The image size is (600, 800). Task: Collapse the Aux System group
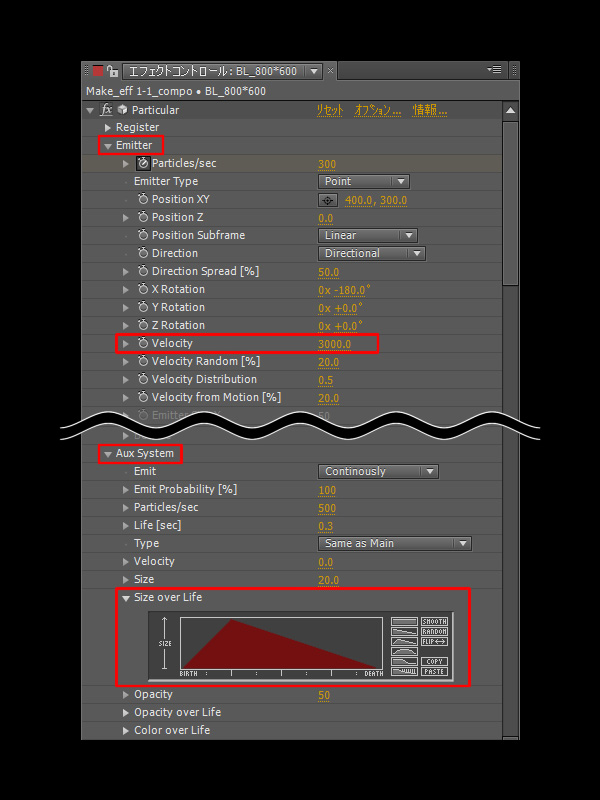point(108,454)
